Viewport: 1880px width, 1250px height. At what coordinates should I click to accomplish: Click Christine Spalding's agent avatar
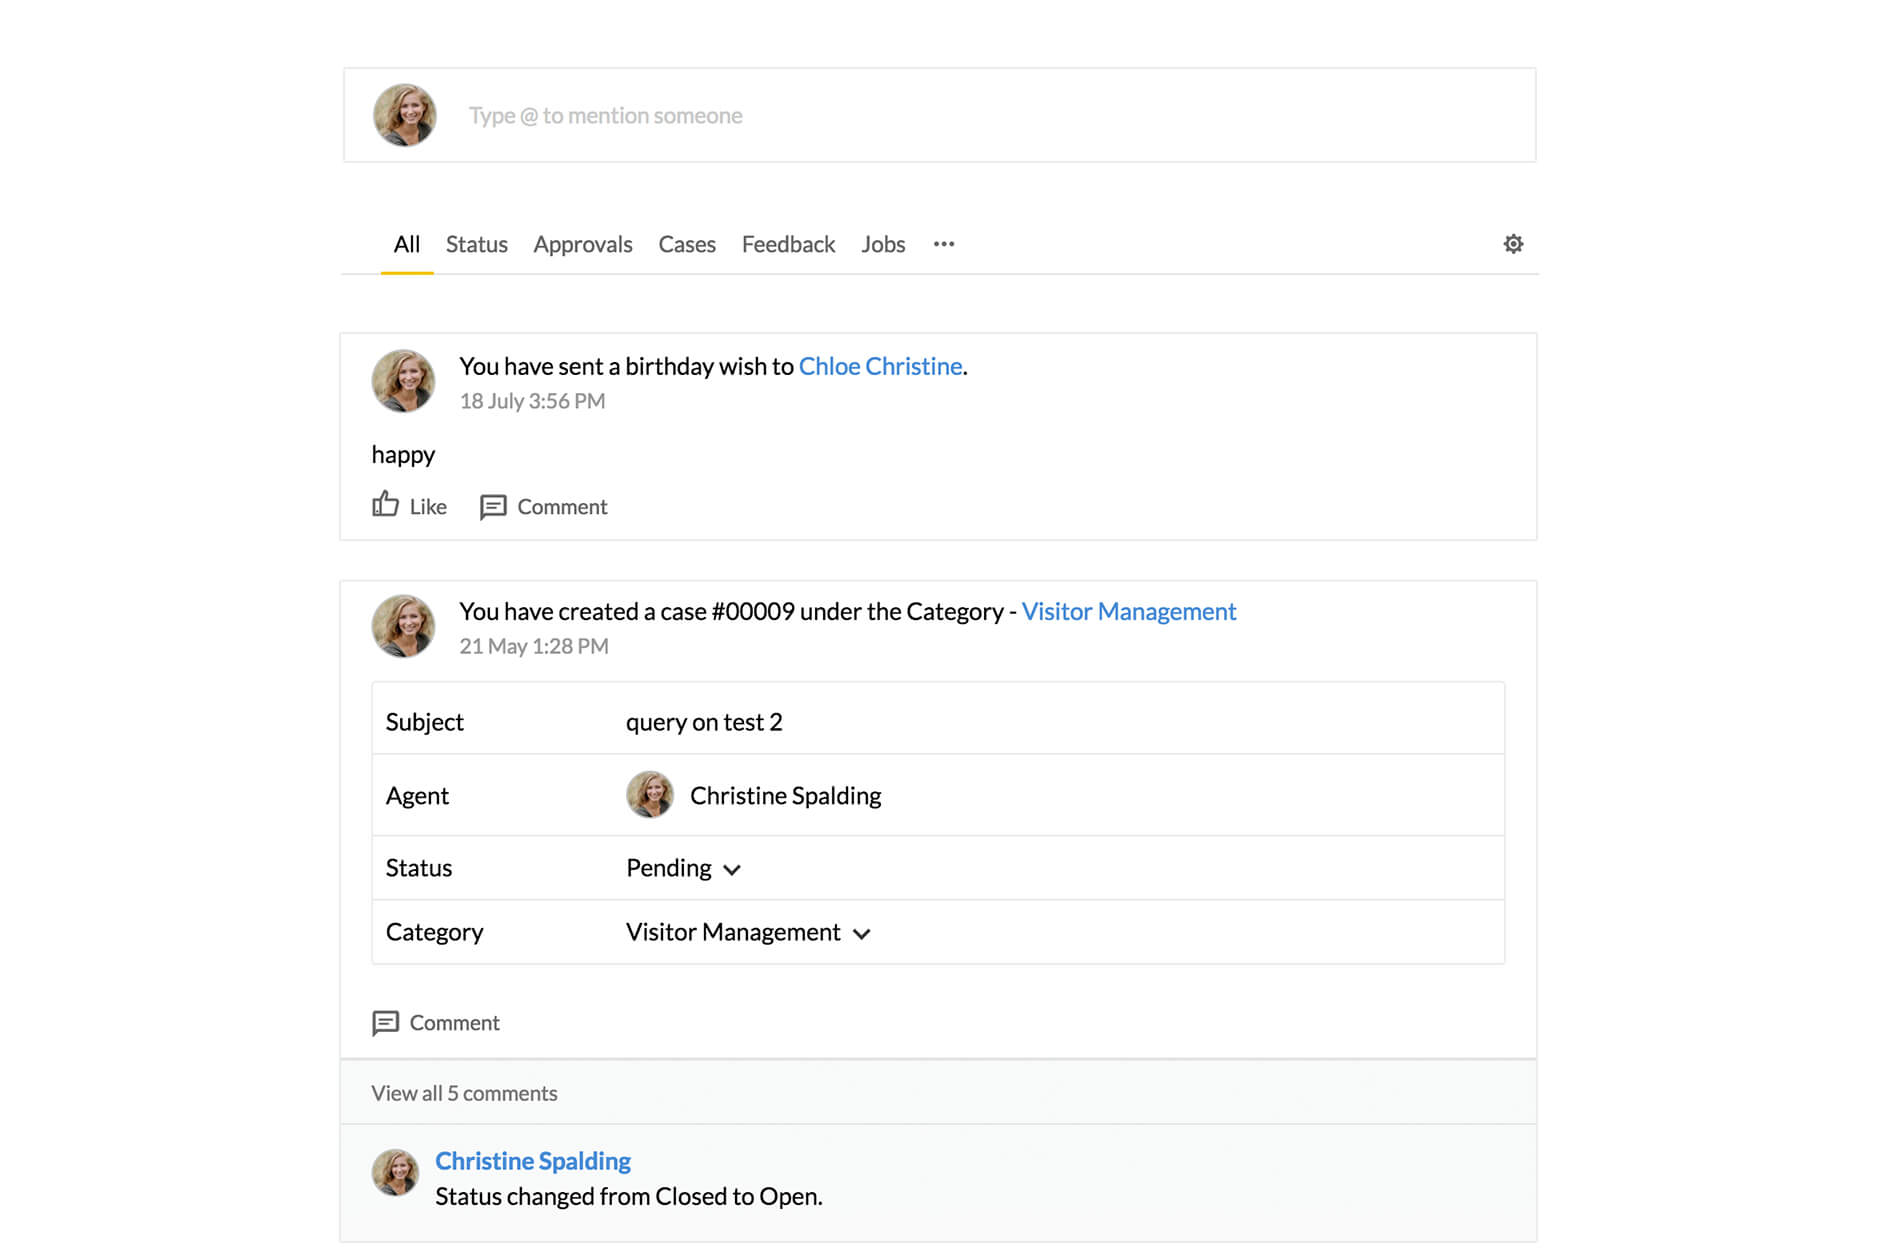pos(650,795)
